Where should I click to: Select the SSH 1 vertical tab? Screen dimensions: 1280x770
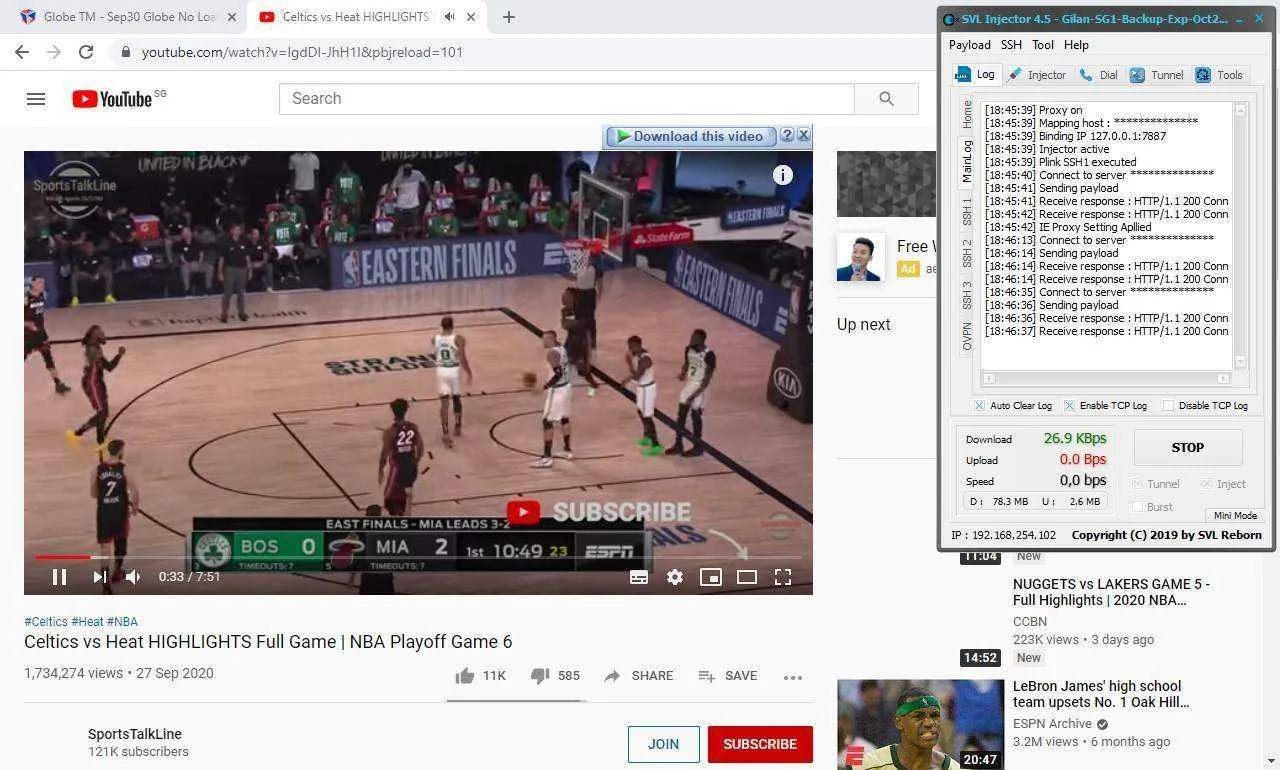tap(967, 211)
